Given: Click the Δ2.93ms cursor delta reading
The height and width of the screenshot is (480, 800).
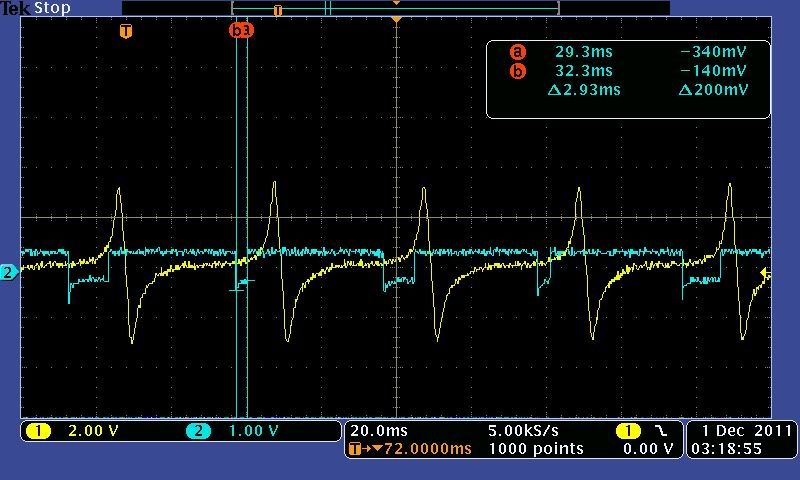Looking at the screenshot, I should [x=585, y=90].
